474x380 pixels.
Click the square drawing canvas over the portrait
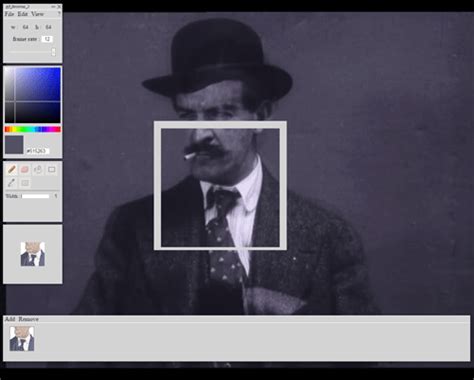click(220, 188)
